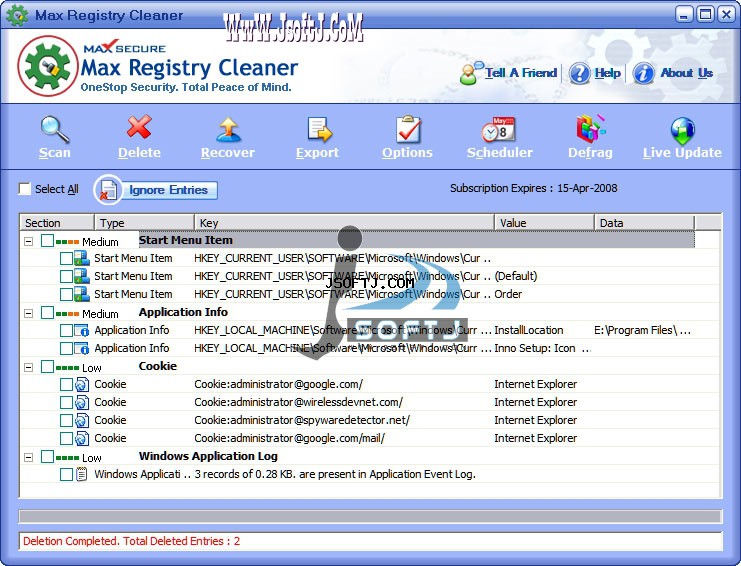Check the Application Info group checkbox

click(47, 313)
